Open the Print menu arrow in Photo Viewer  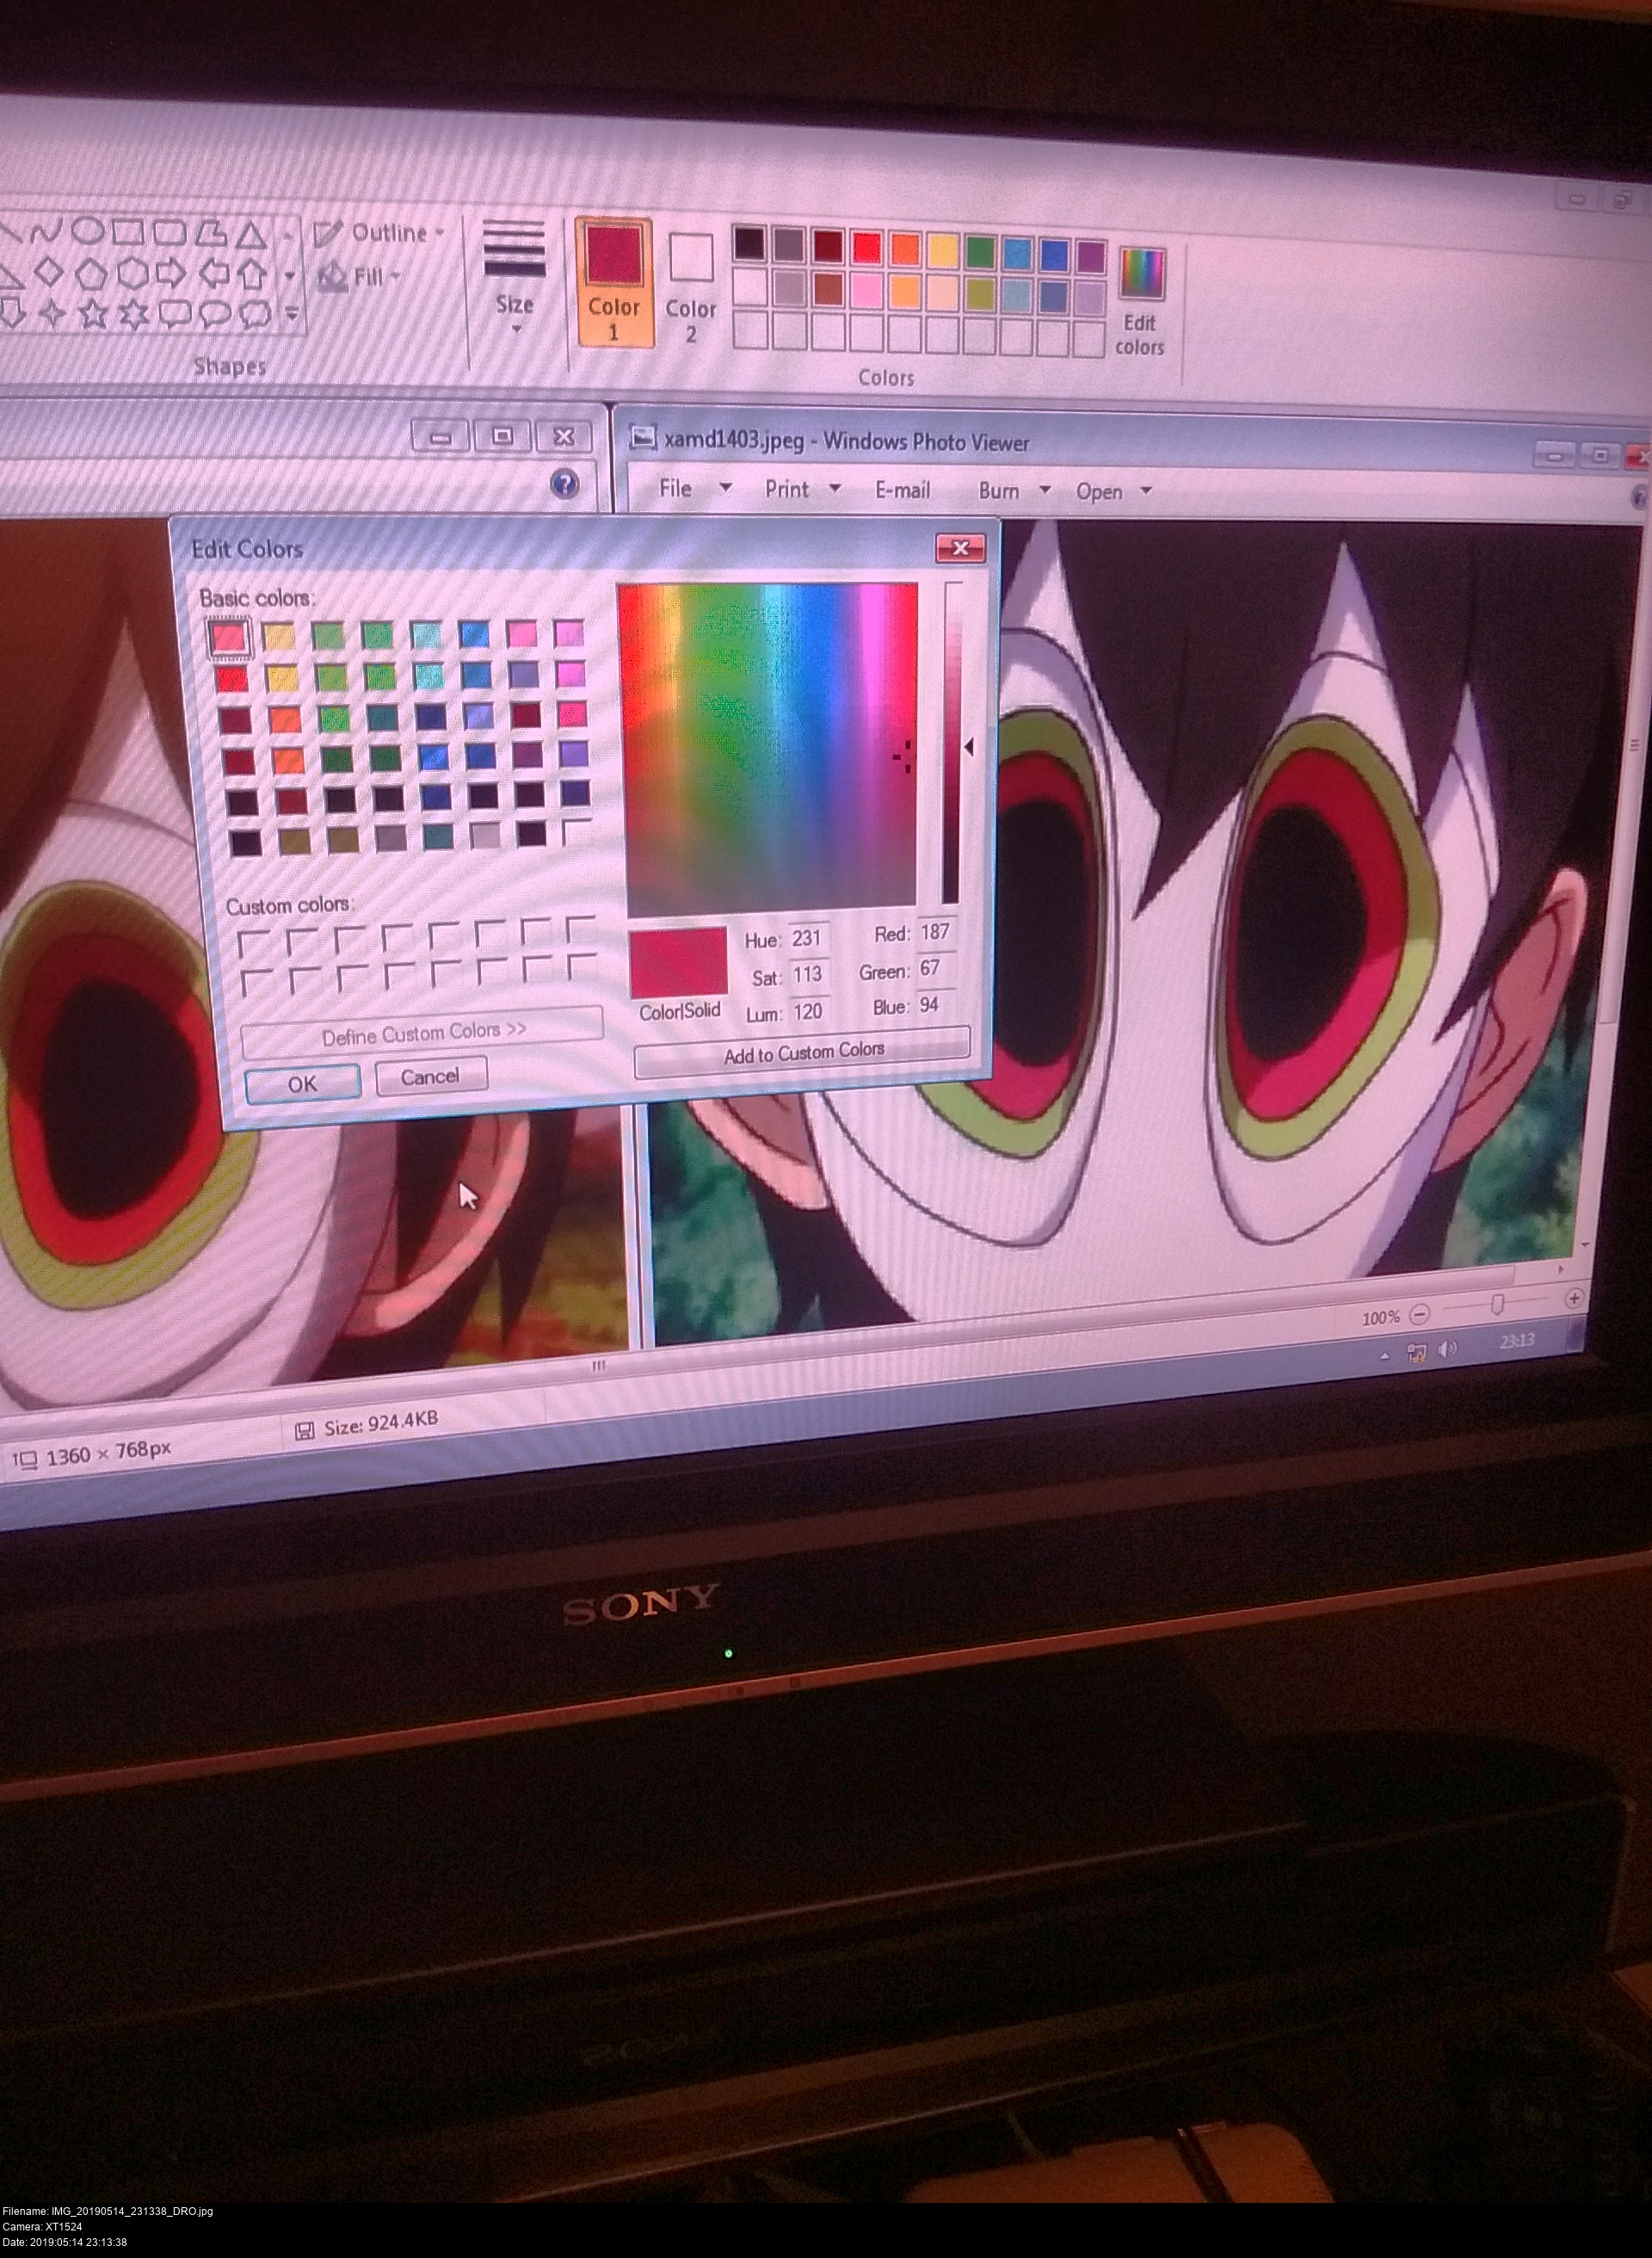[835, 488]
